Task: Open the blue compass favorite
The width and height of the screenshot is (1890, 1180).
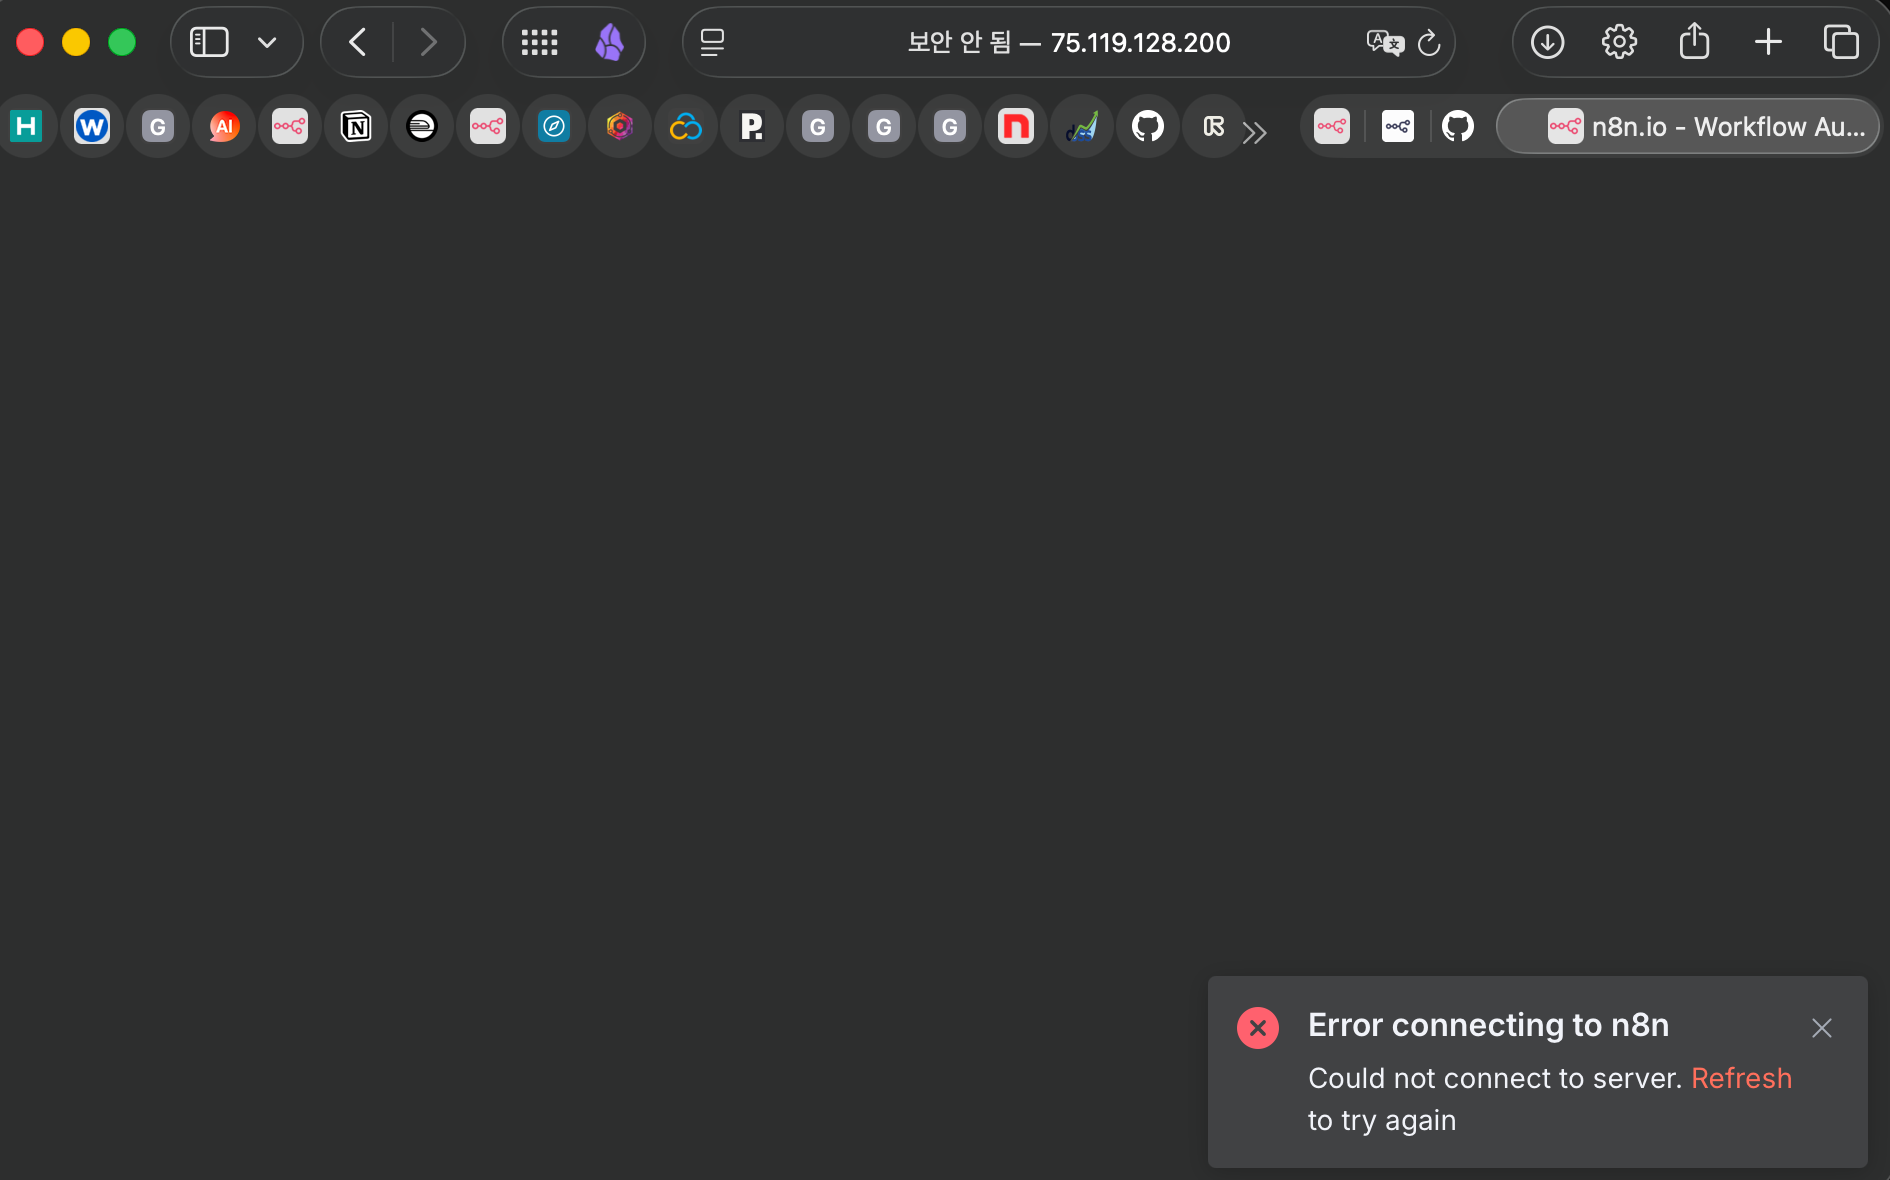Action: point(554,126)
